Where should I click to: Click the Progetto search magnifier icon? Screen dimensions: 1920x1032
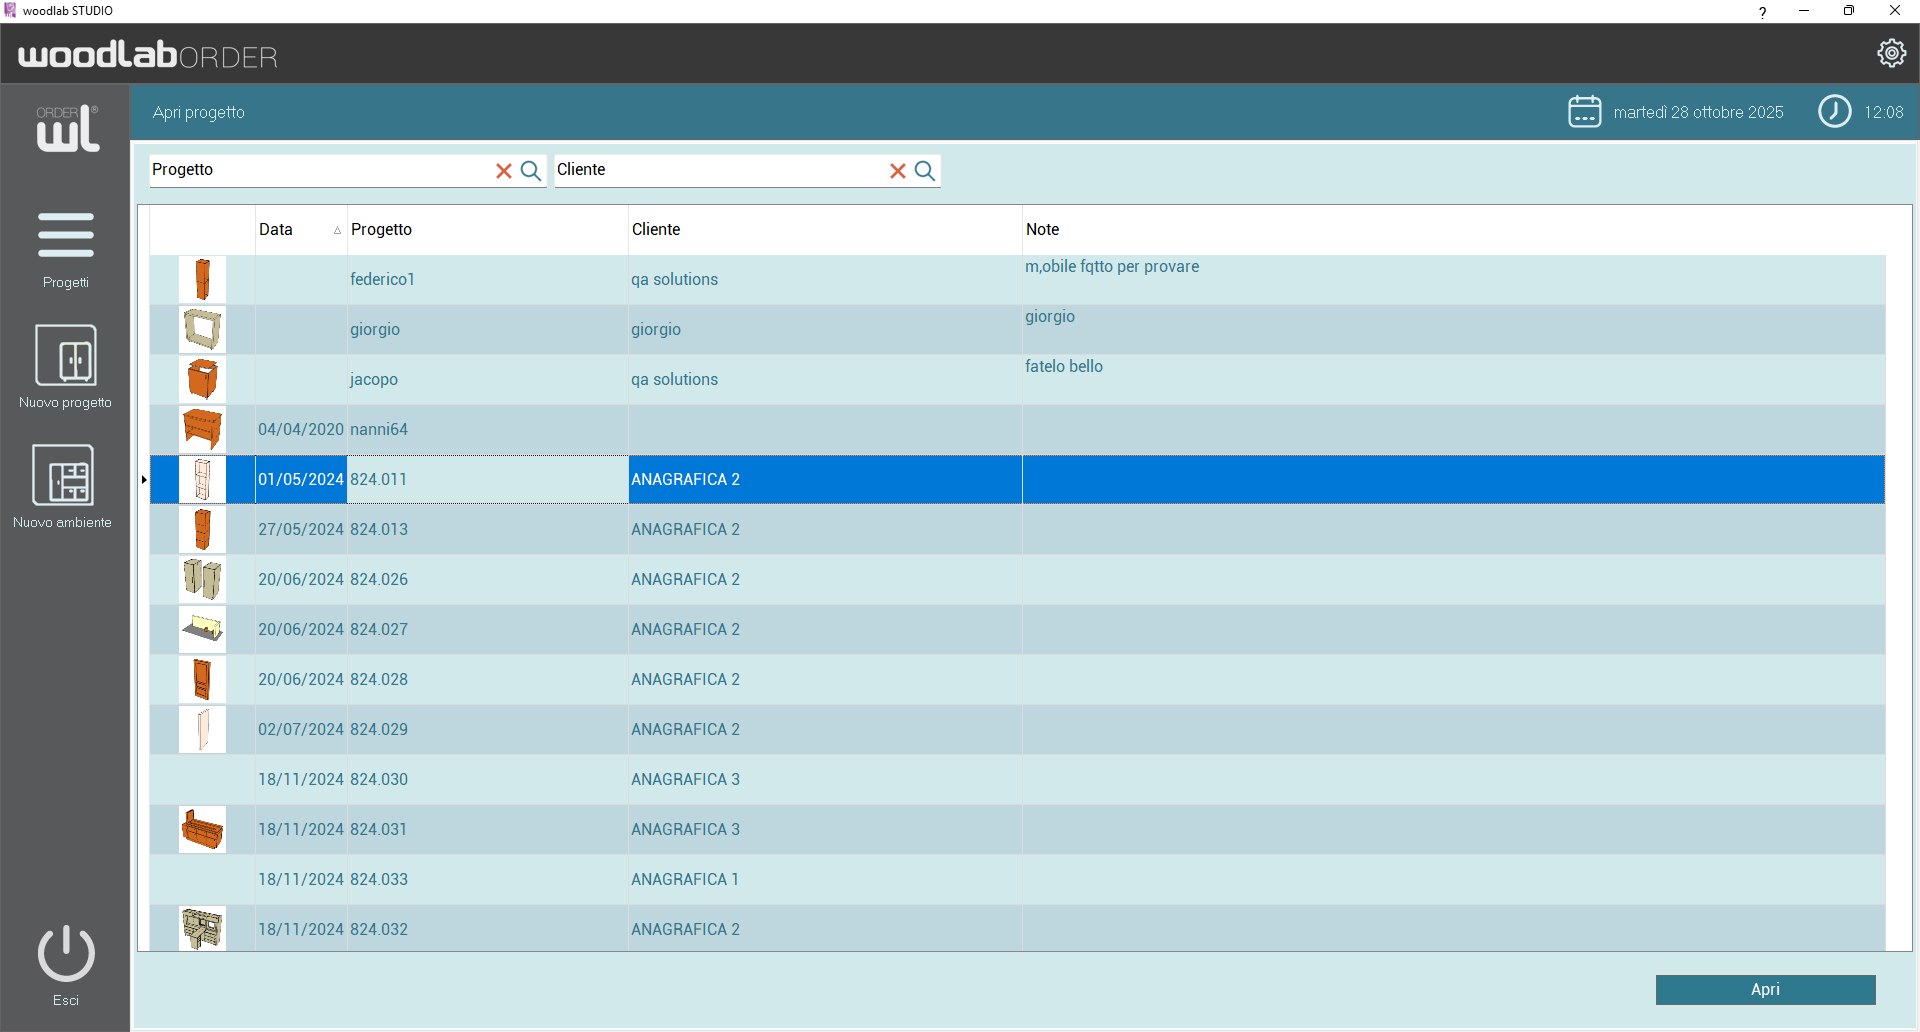click(x=531, y=171)
